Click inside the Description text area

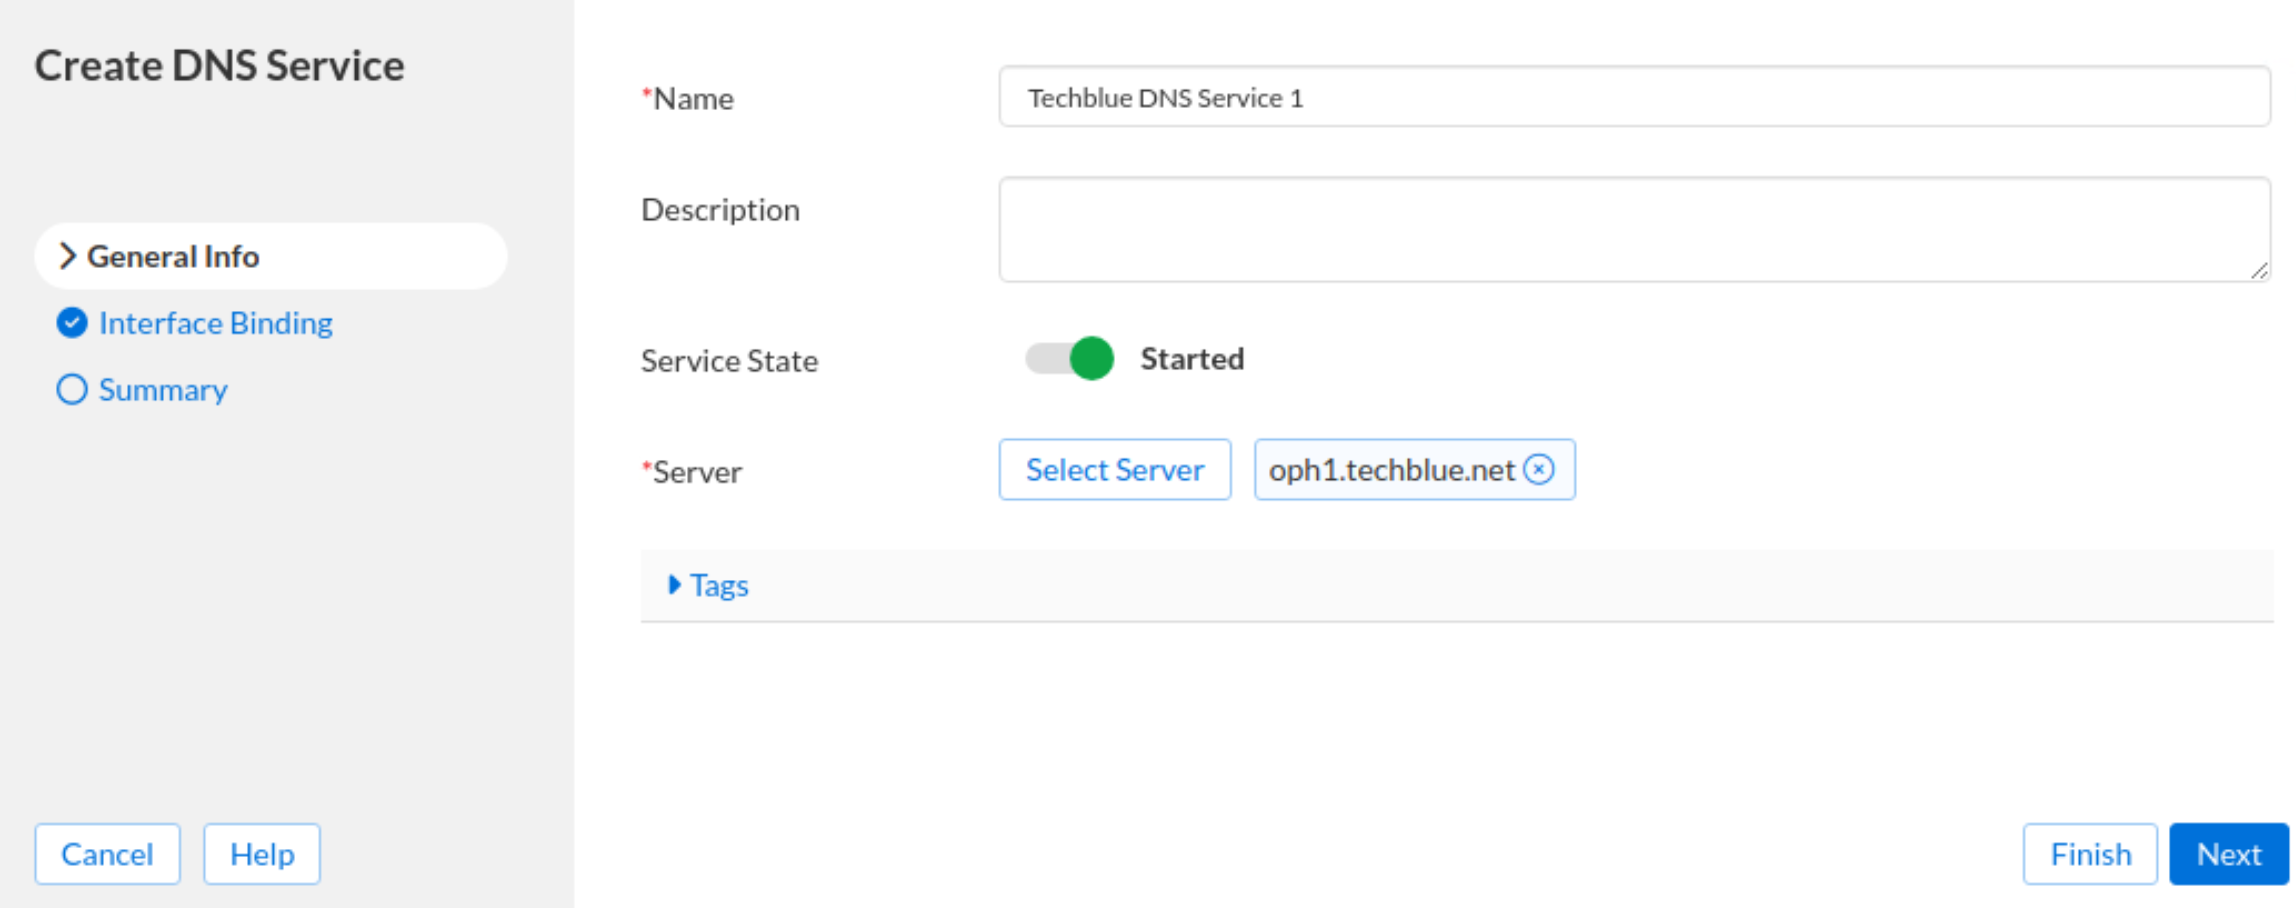[1634, 229]
